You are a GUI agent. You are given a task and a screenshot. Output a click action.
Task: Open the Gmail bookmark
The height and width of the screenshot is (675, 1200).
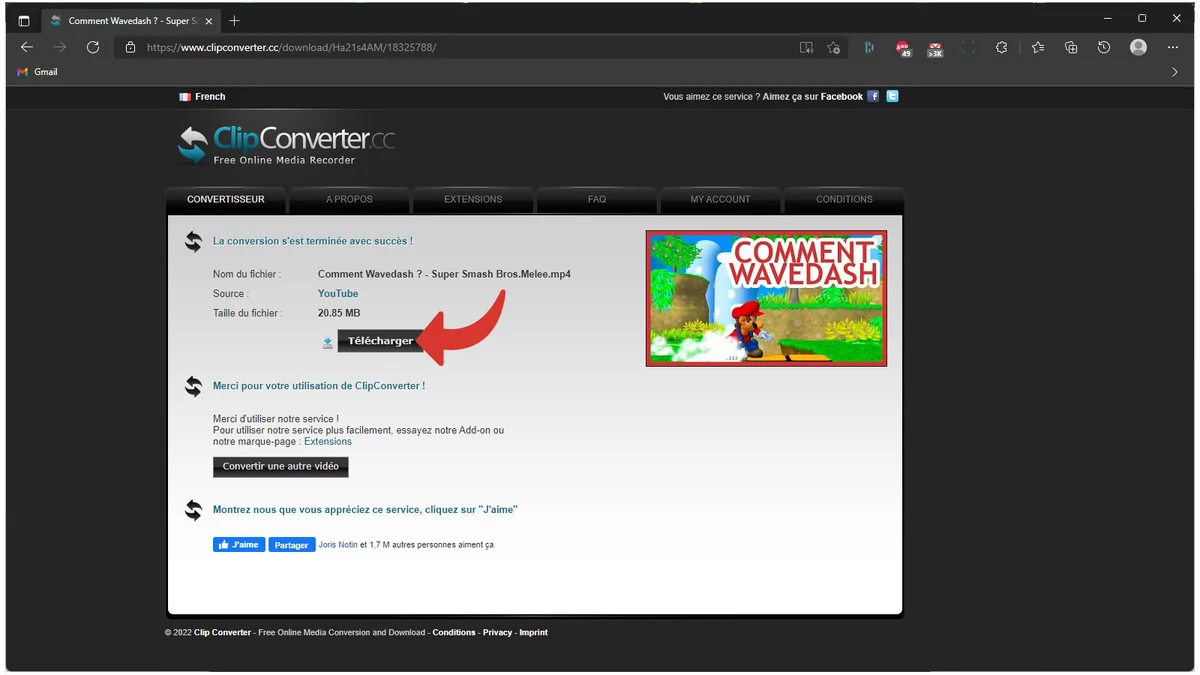pyautogui.click(x=37, y=72)
